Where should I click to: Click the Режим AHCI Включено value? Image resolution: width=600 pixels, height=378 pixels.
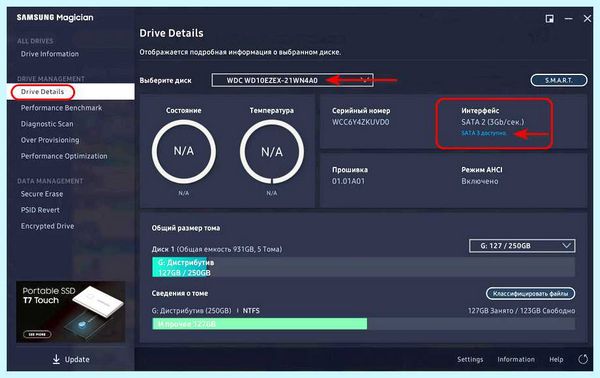coord(479,181)
